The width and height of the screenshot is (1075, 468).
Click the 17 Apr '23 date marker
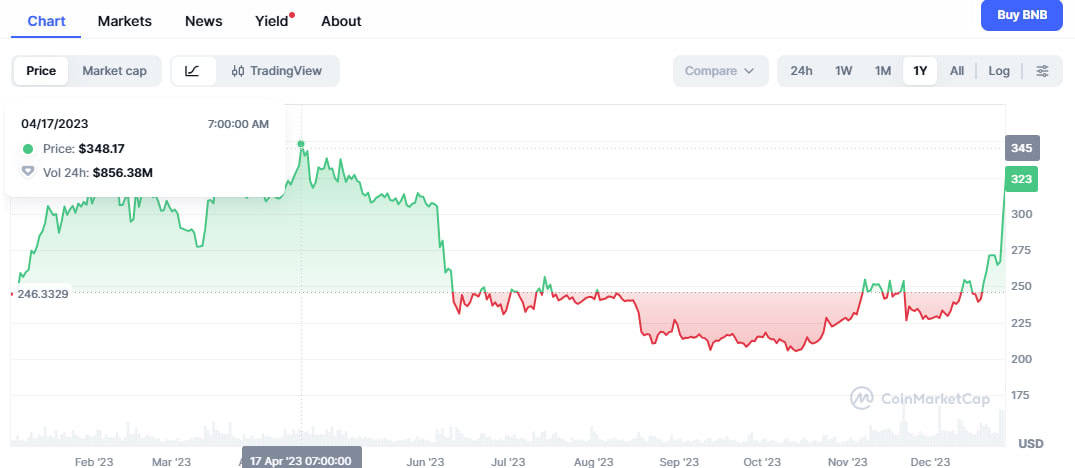coord(301,460)
